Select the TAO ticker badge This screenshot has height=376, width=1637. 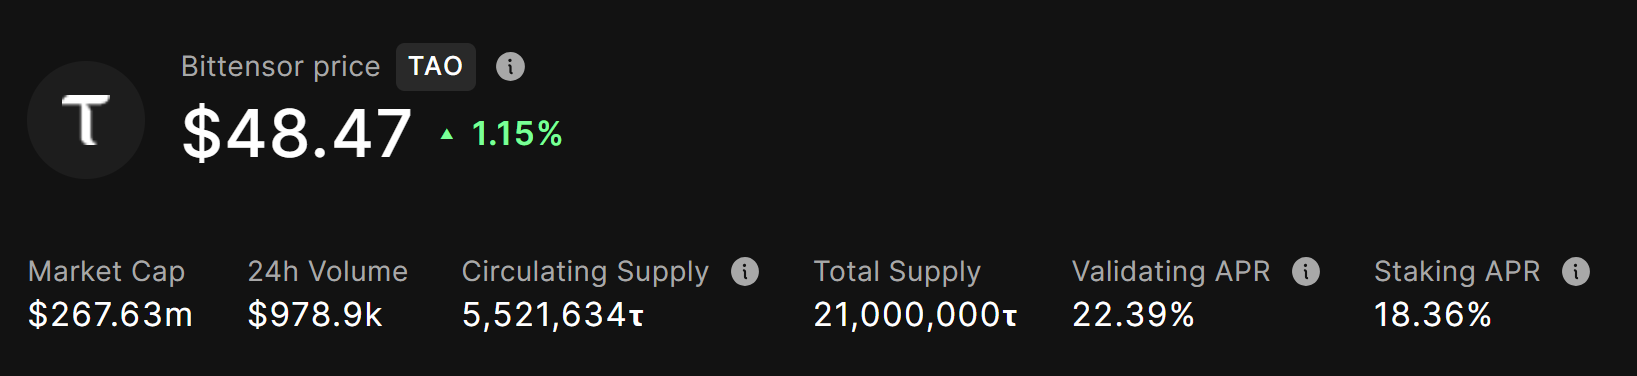436,67
